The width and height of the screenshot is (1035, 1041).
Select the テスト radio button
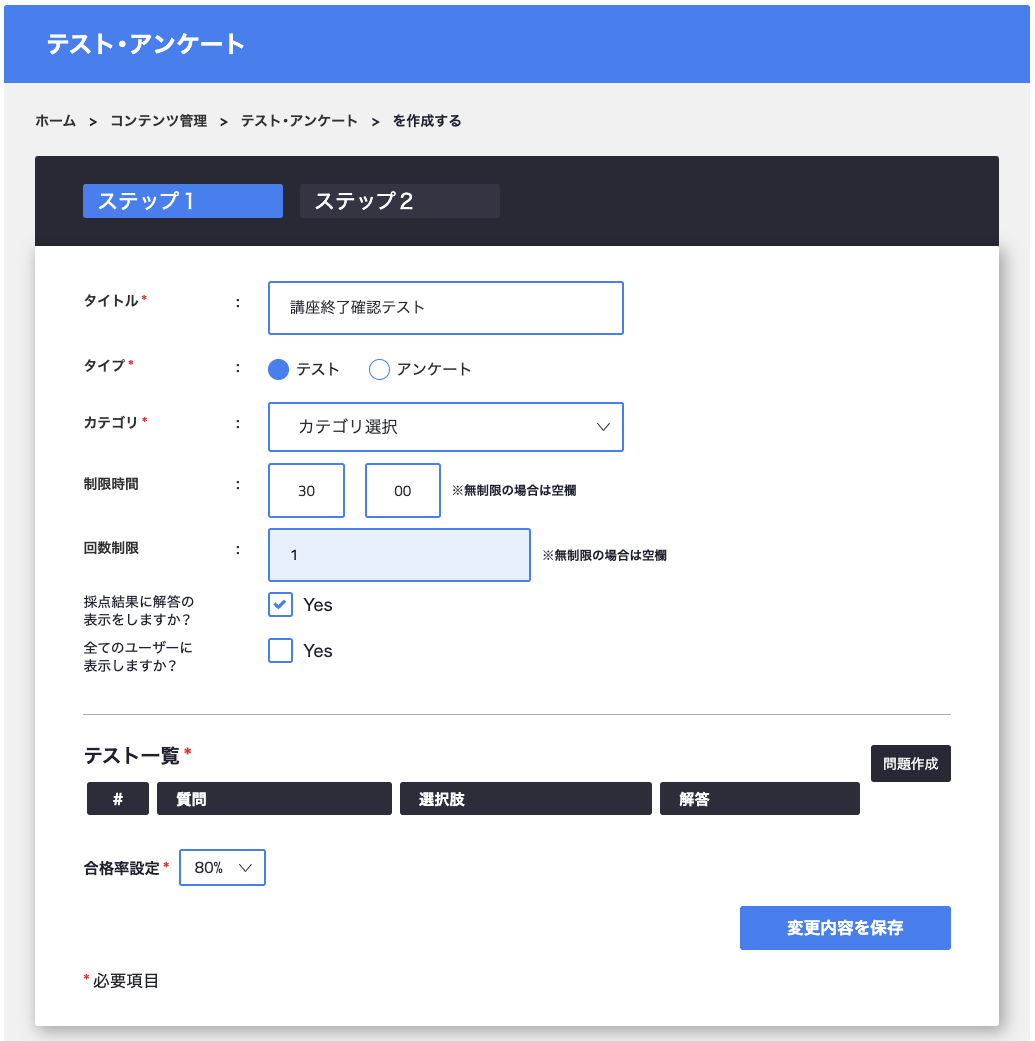pyautogui.click(x=279, y=370)
